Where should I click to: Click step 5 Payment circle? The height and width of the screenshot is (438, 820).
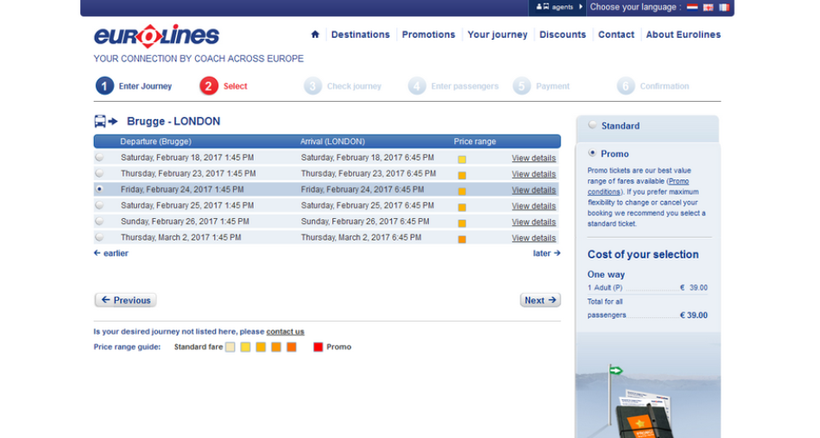click(x=521, y=86)
